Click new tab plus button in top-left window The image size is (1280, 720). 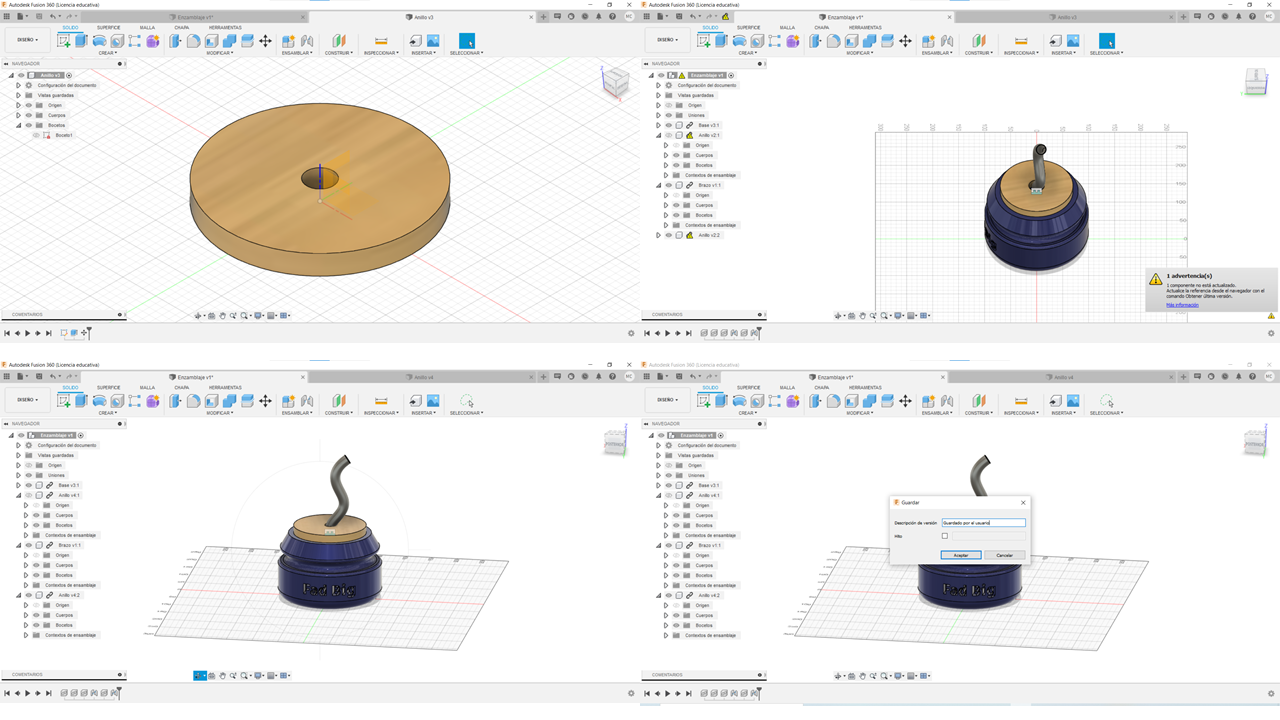click(x=544, y=17)
